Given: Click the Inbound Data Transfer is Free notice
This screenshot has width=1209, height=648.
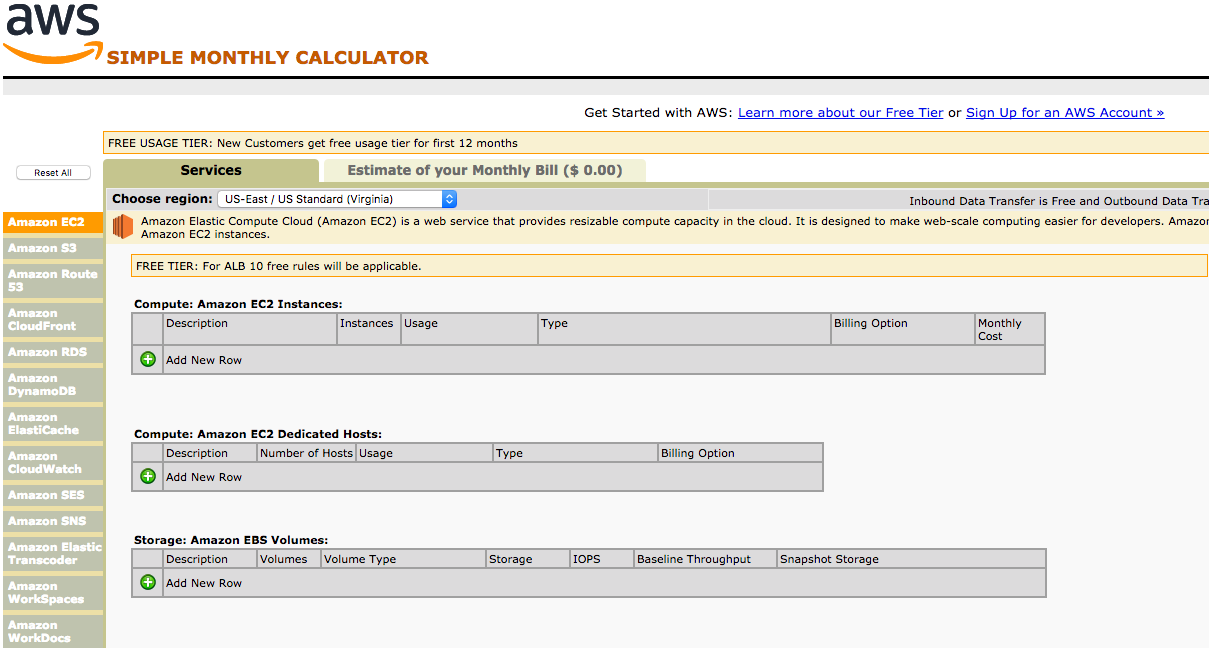Looking at the screenshot, I should [x=1058, y=201].
